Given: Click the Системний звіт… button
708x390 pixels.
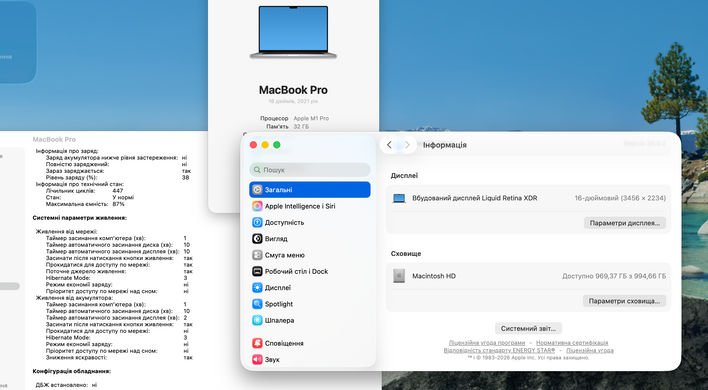Looking at the screenshot, I should tap(528, 328).
